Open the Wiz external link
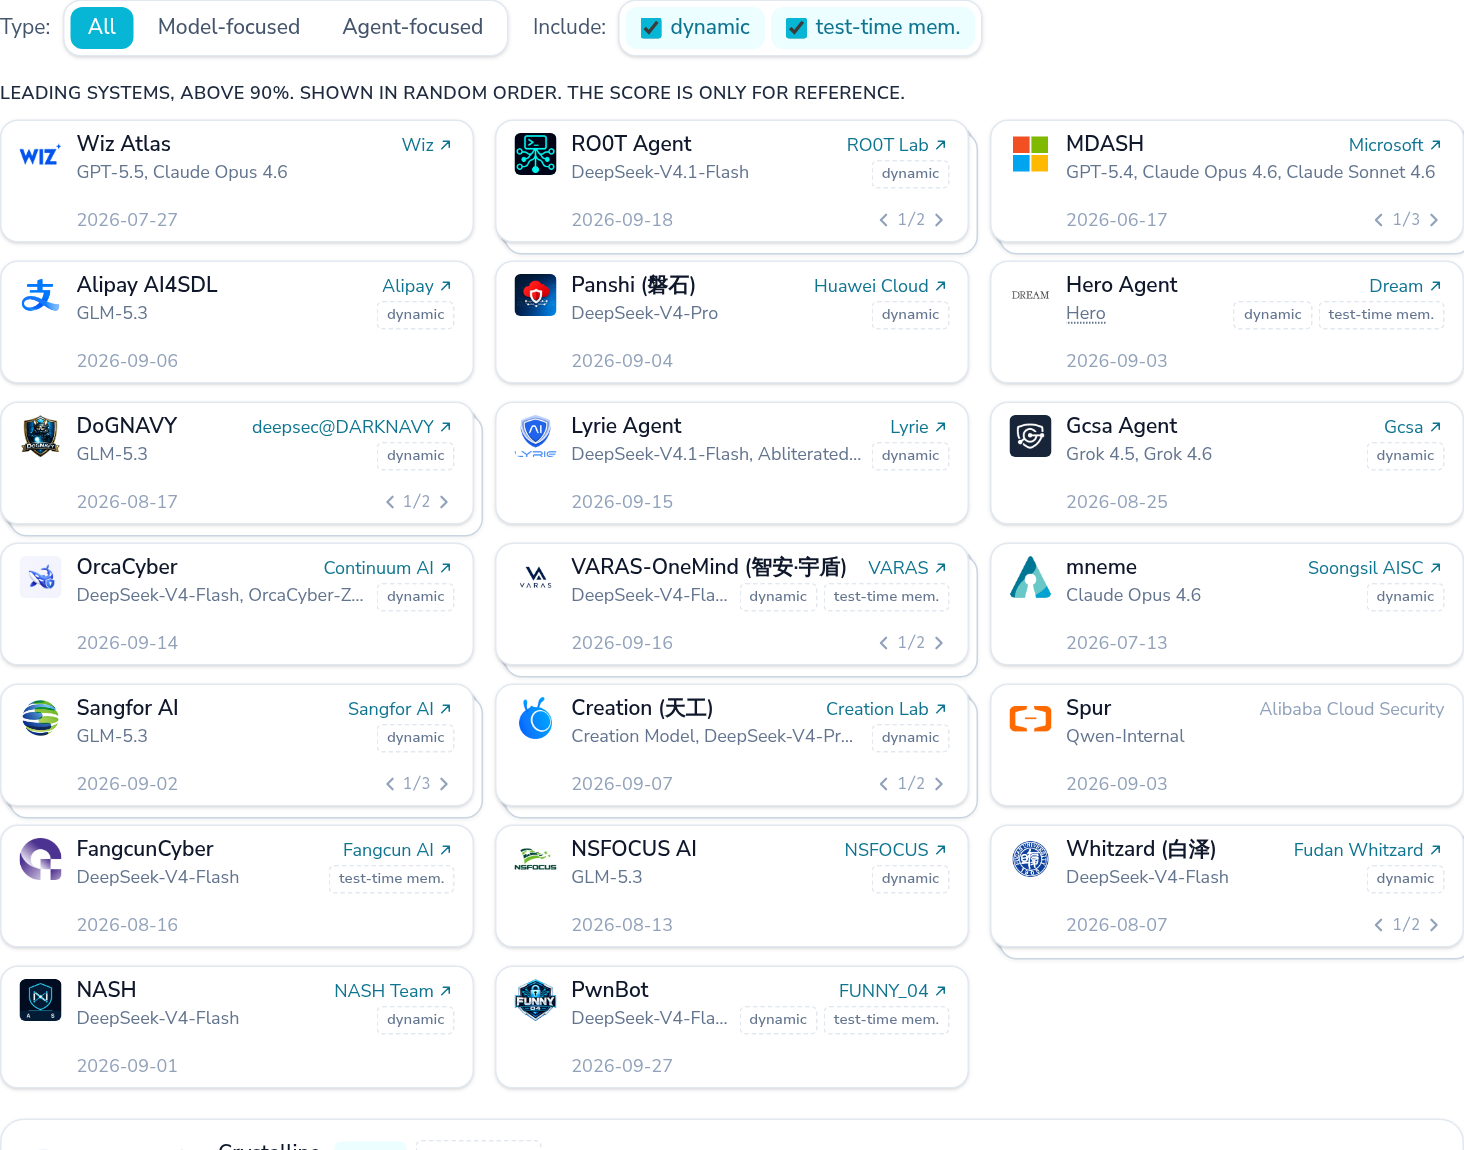1464x1150 pixels. 427,145
